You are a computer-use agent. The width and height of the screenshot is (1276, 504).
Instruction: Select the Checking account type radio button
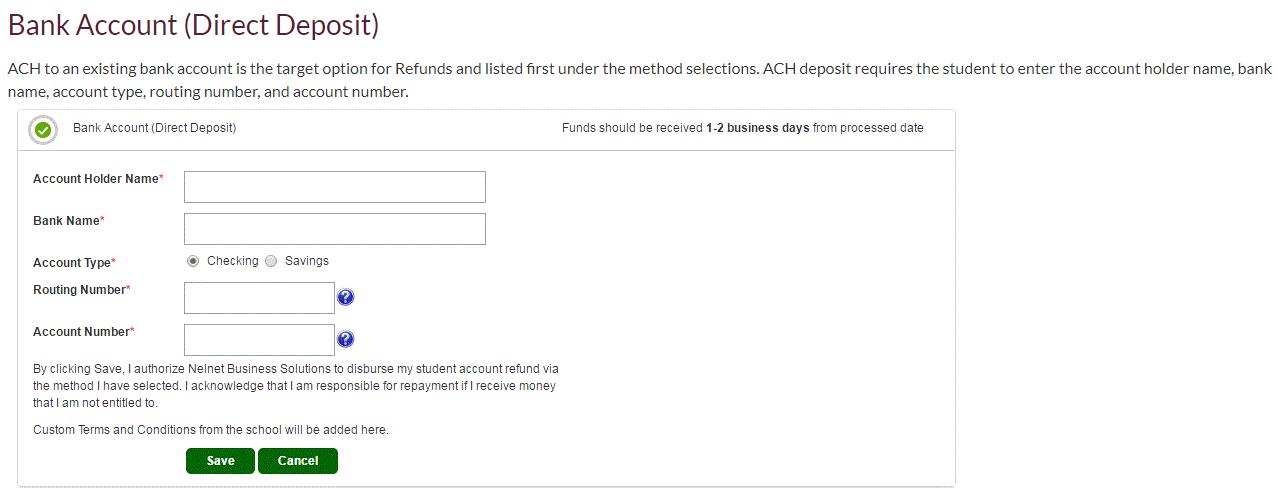193,261
